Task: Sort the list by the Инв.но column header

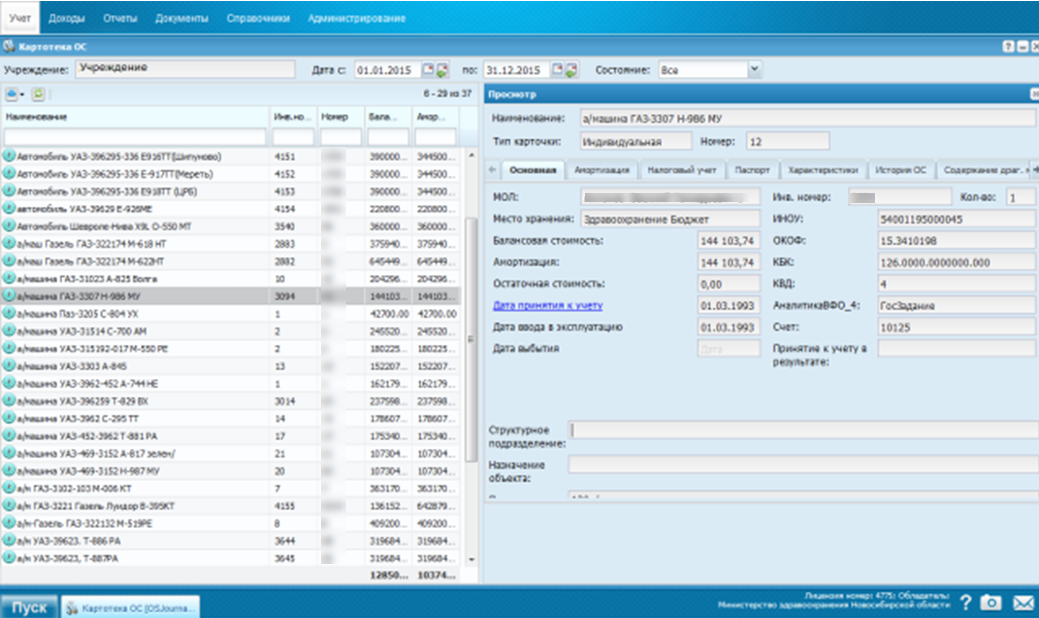Action: pyautogui.click(x=292, y=117)
